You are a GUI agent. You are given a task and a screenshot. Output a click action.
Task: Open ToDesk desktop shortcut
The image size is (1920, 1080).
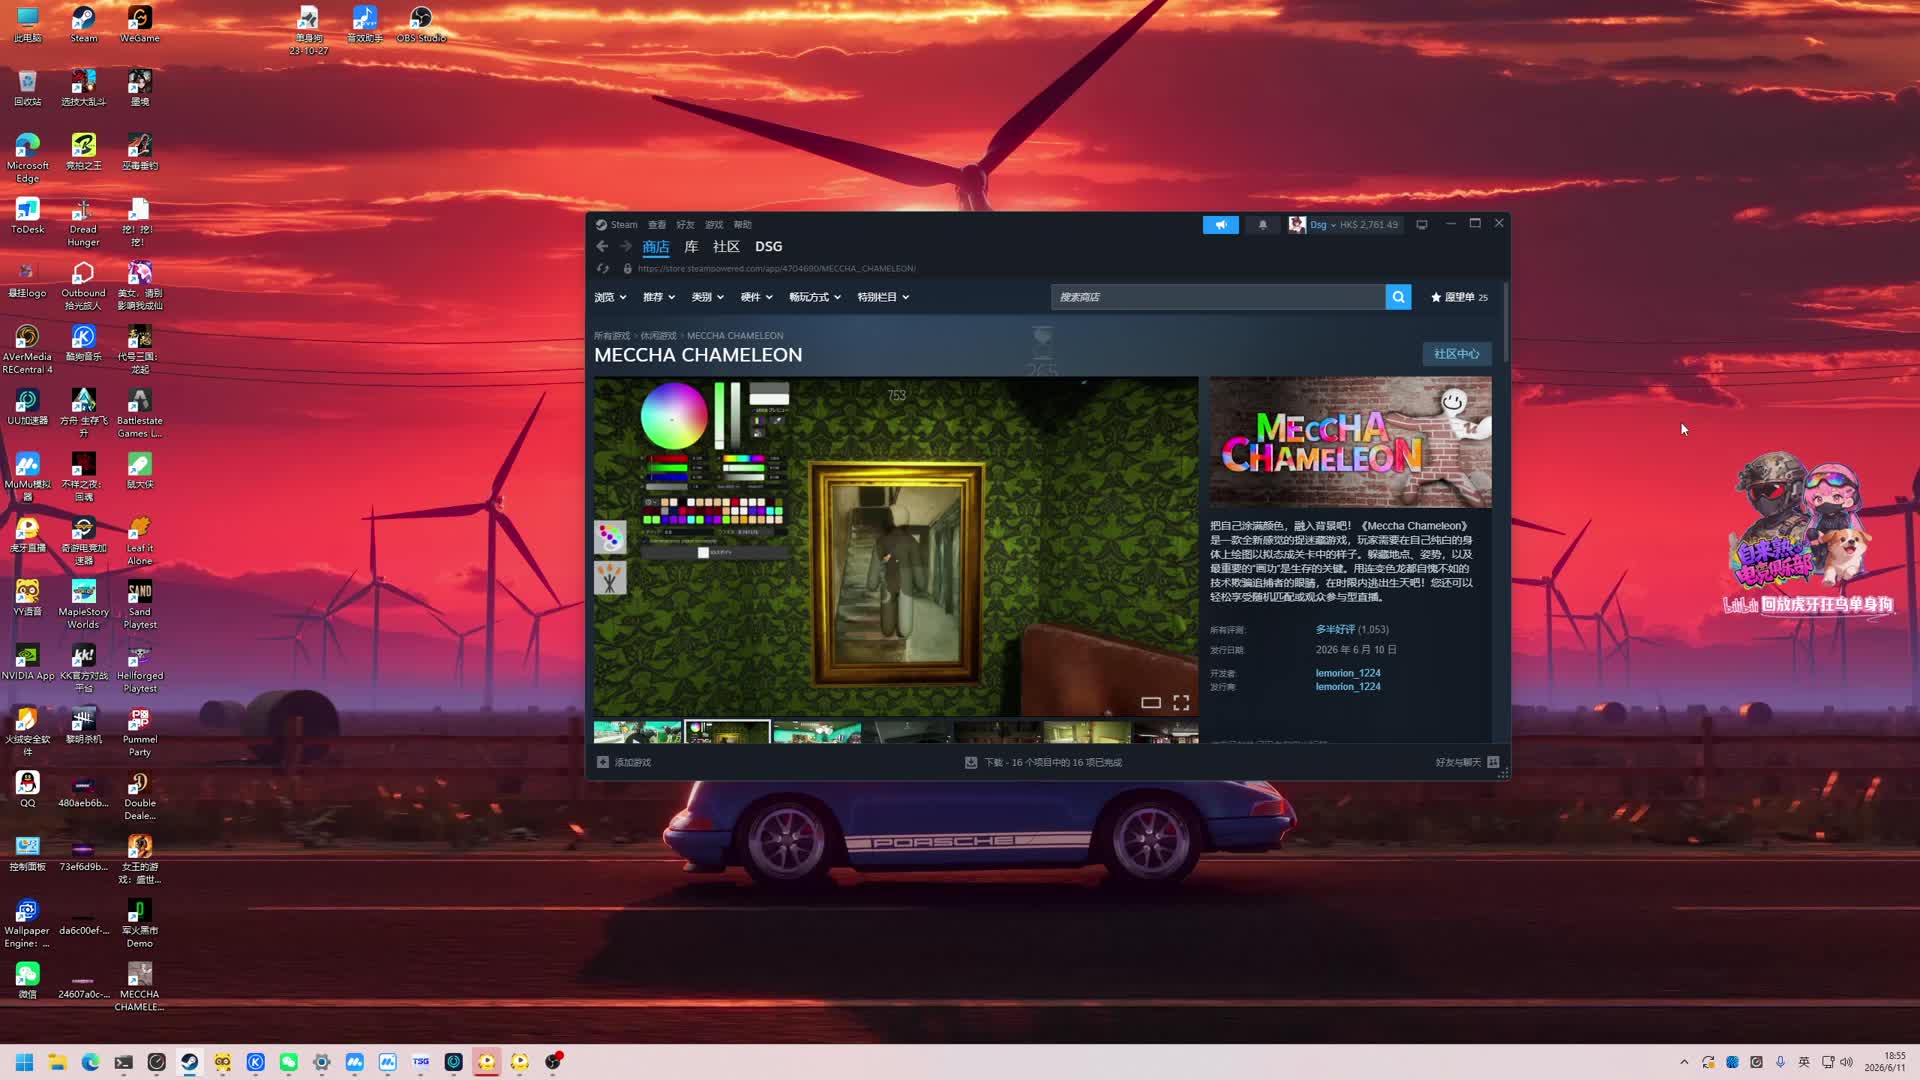coord(28,216)
